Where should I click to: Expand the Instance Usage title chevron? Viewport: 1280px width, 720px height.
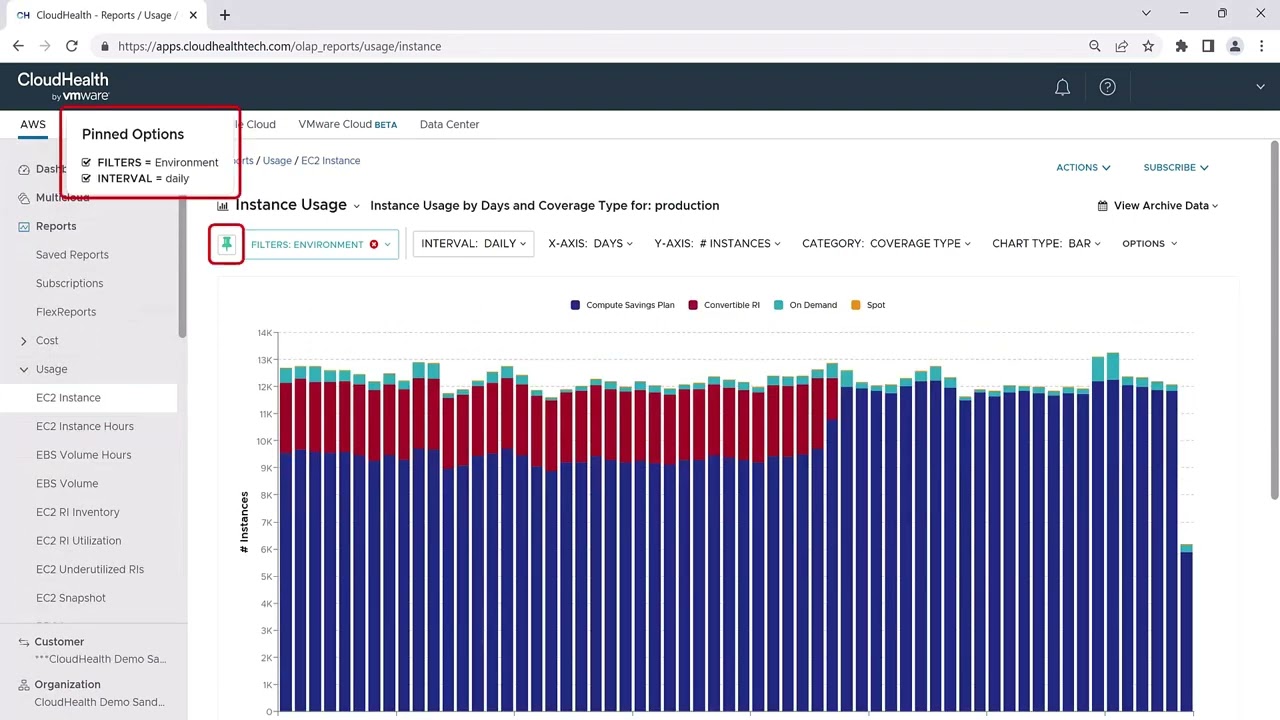pos(356,206)
